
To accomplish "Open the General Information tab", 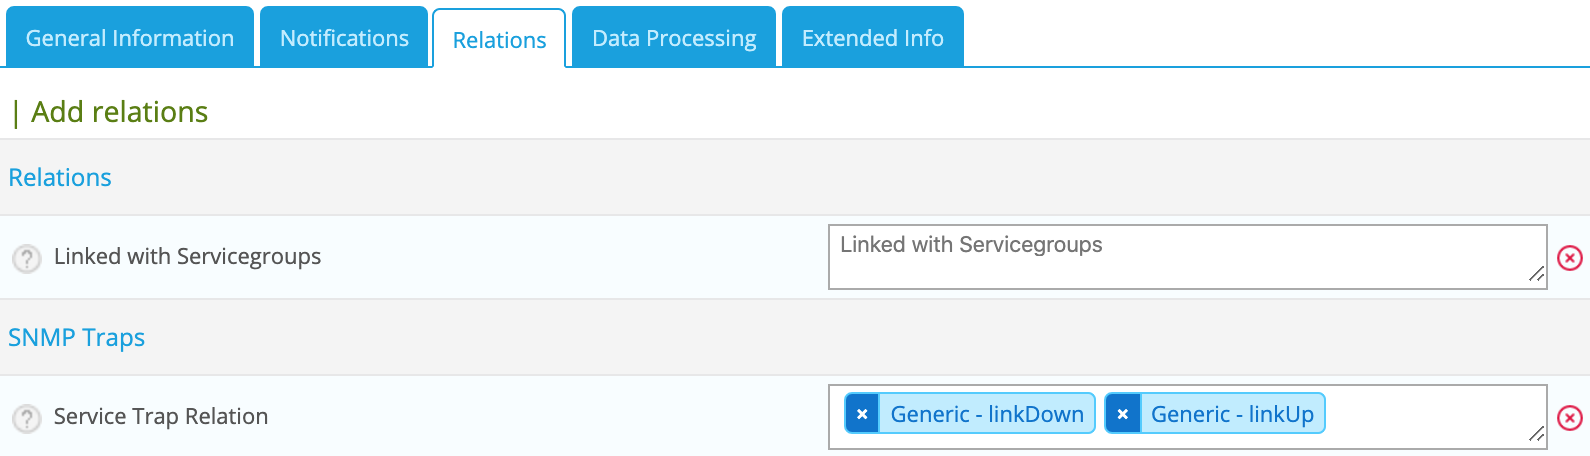I will click(130, 38).
